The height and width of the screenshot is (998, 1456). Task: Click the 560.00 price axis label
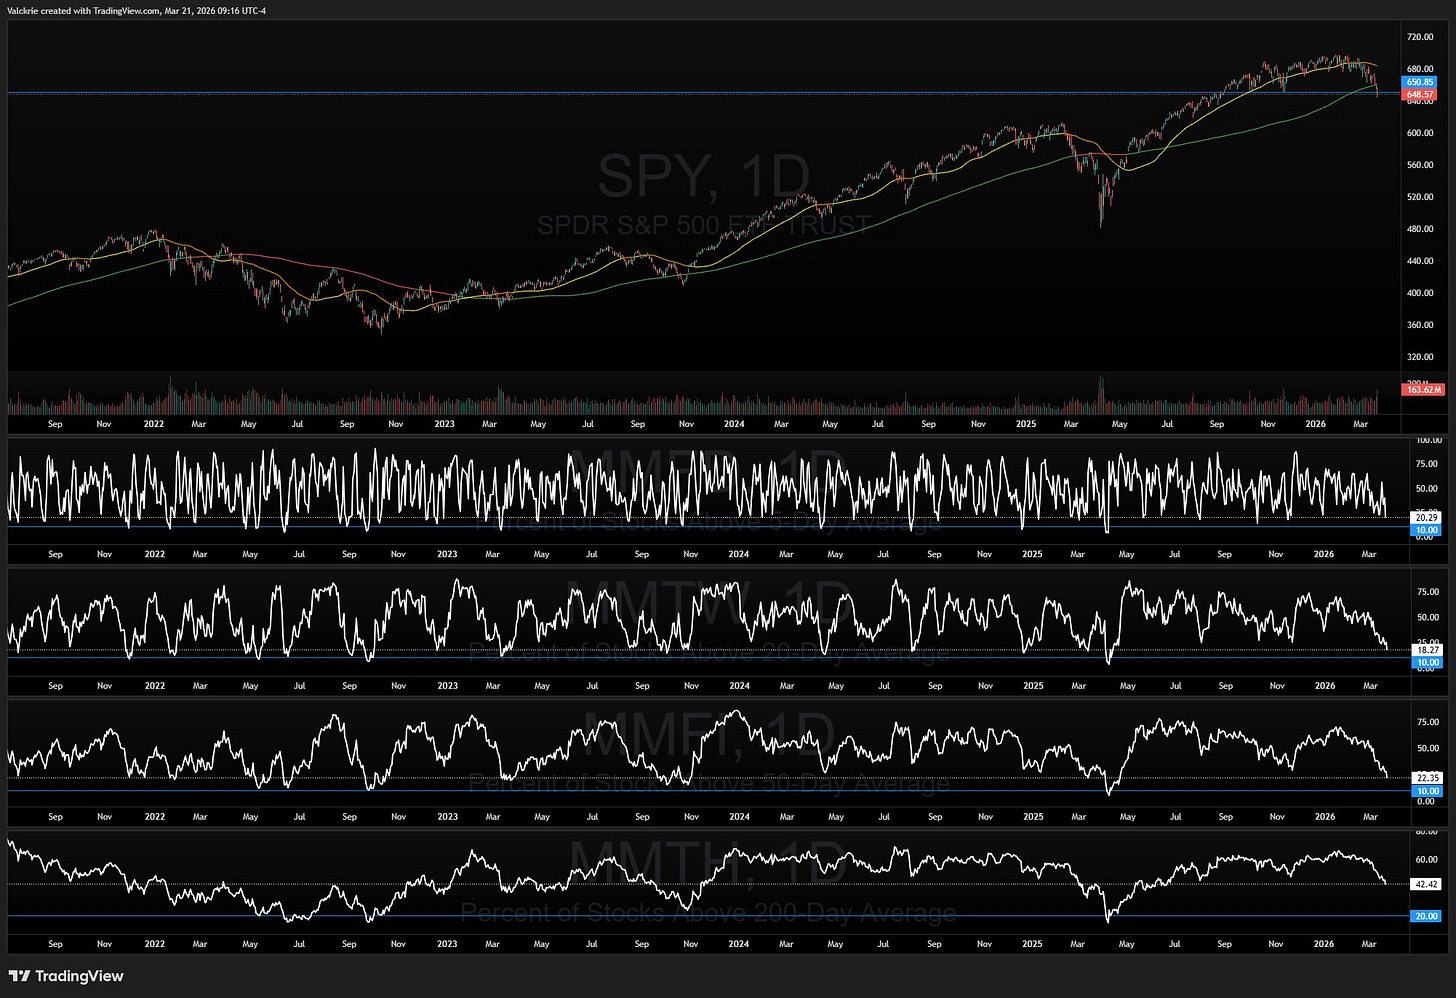[x=1420, y=165]
